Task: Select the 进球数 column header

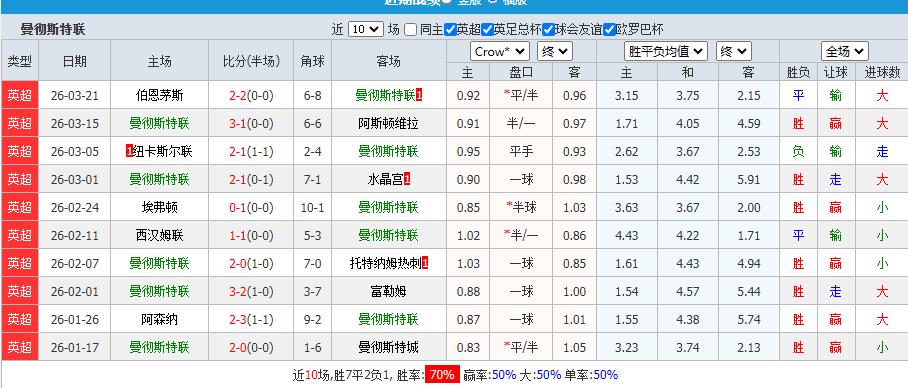Action: (882, 72)
